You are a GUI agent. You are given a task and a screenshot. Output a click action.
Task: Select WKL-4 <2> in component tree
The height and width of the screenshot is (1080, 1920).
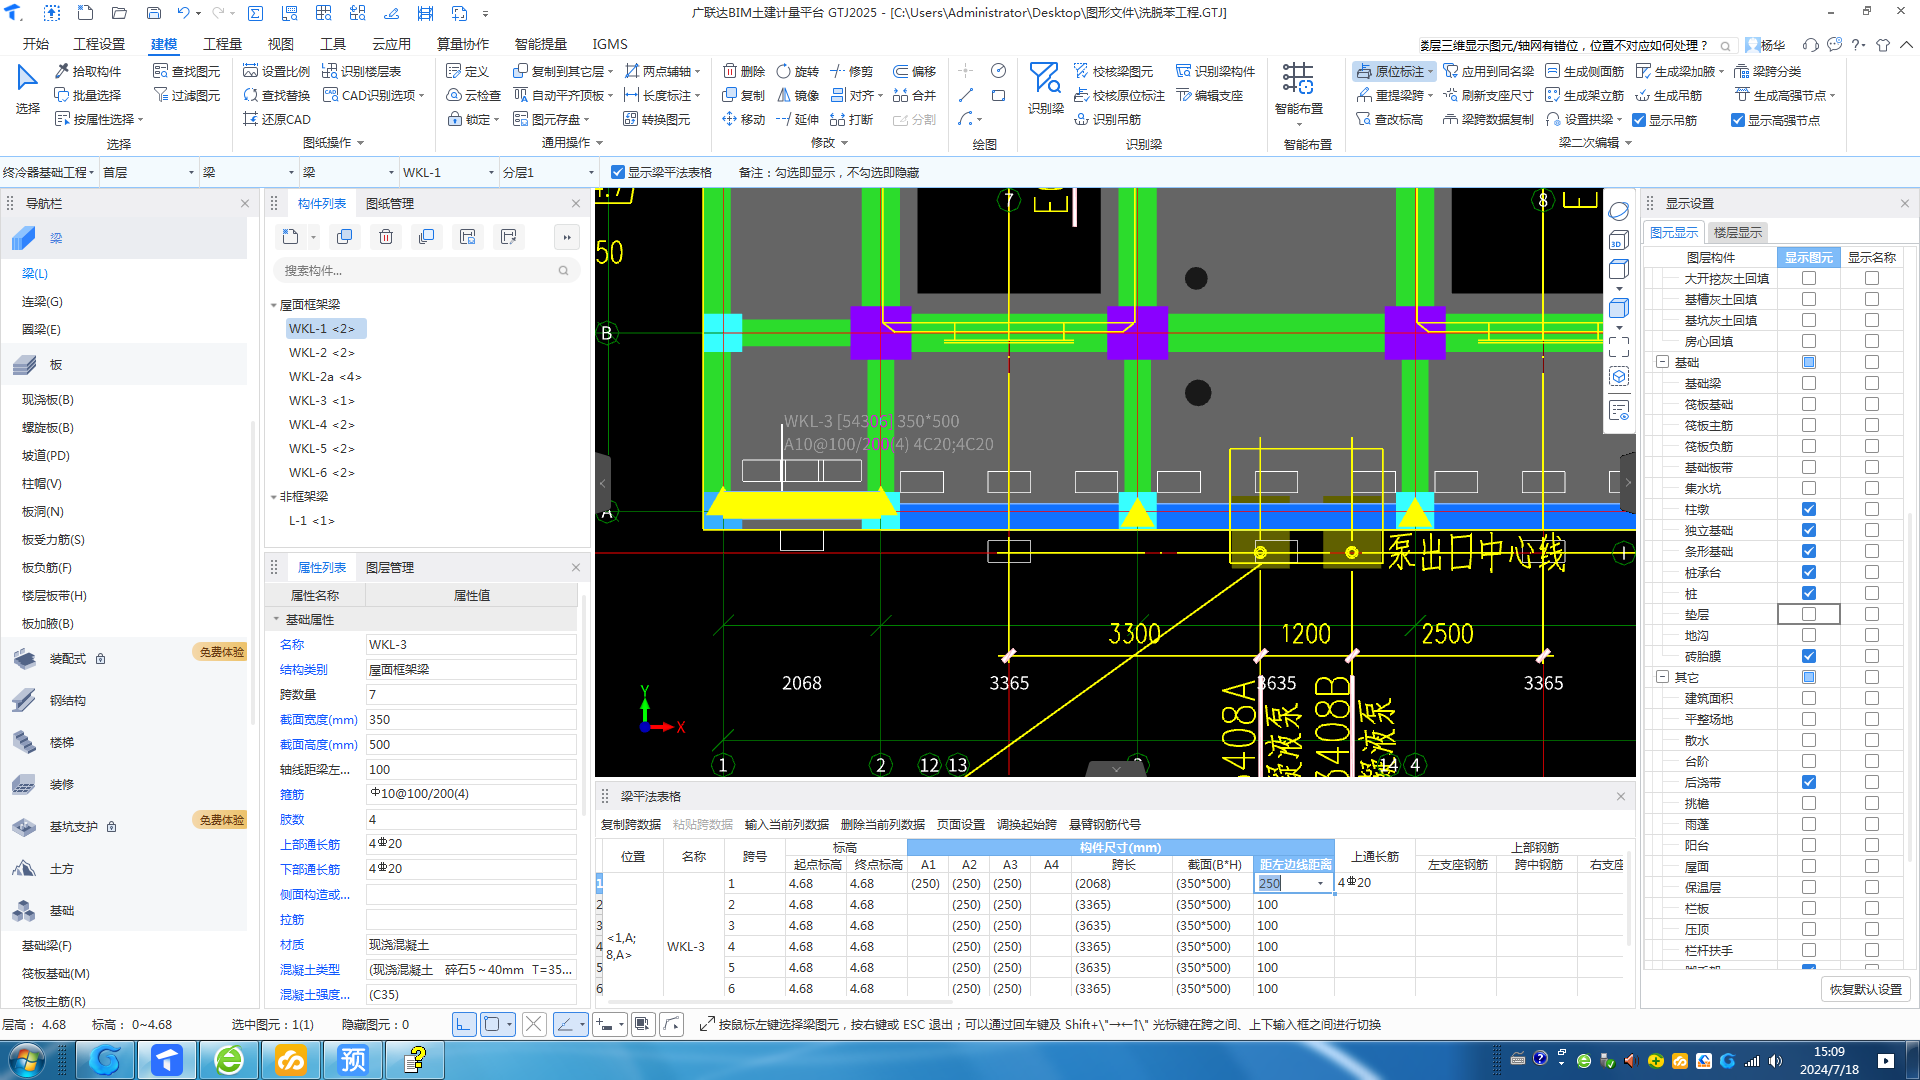322,424
